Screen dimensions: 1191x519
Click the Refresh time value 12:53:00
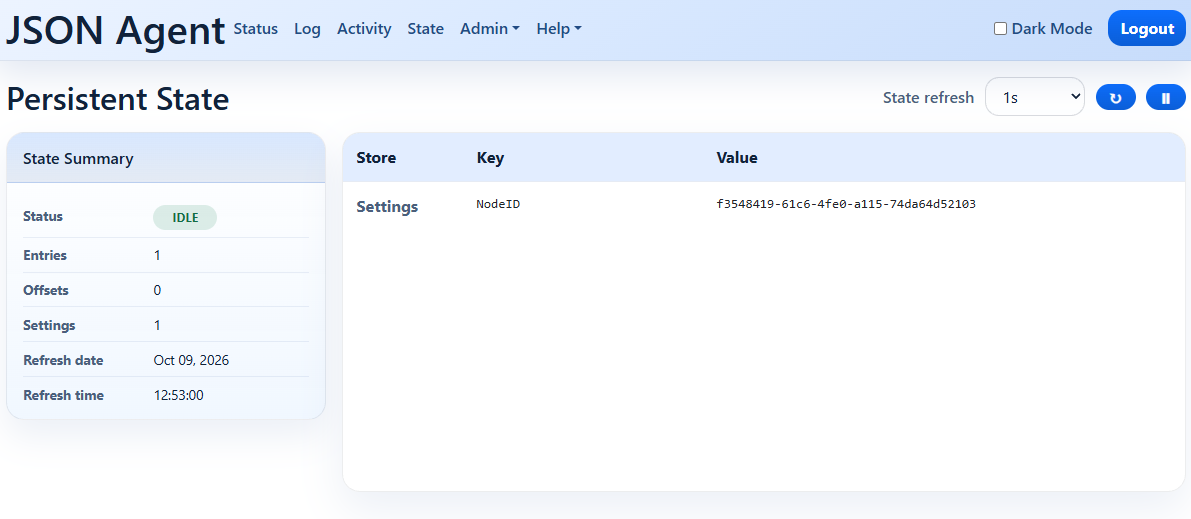point(178,395)
